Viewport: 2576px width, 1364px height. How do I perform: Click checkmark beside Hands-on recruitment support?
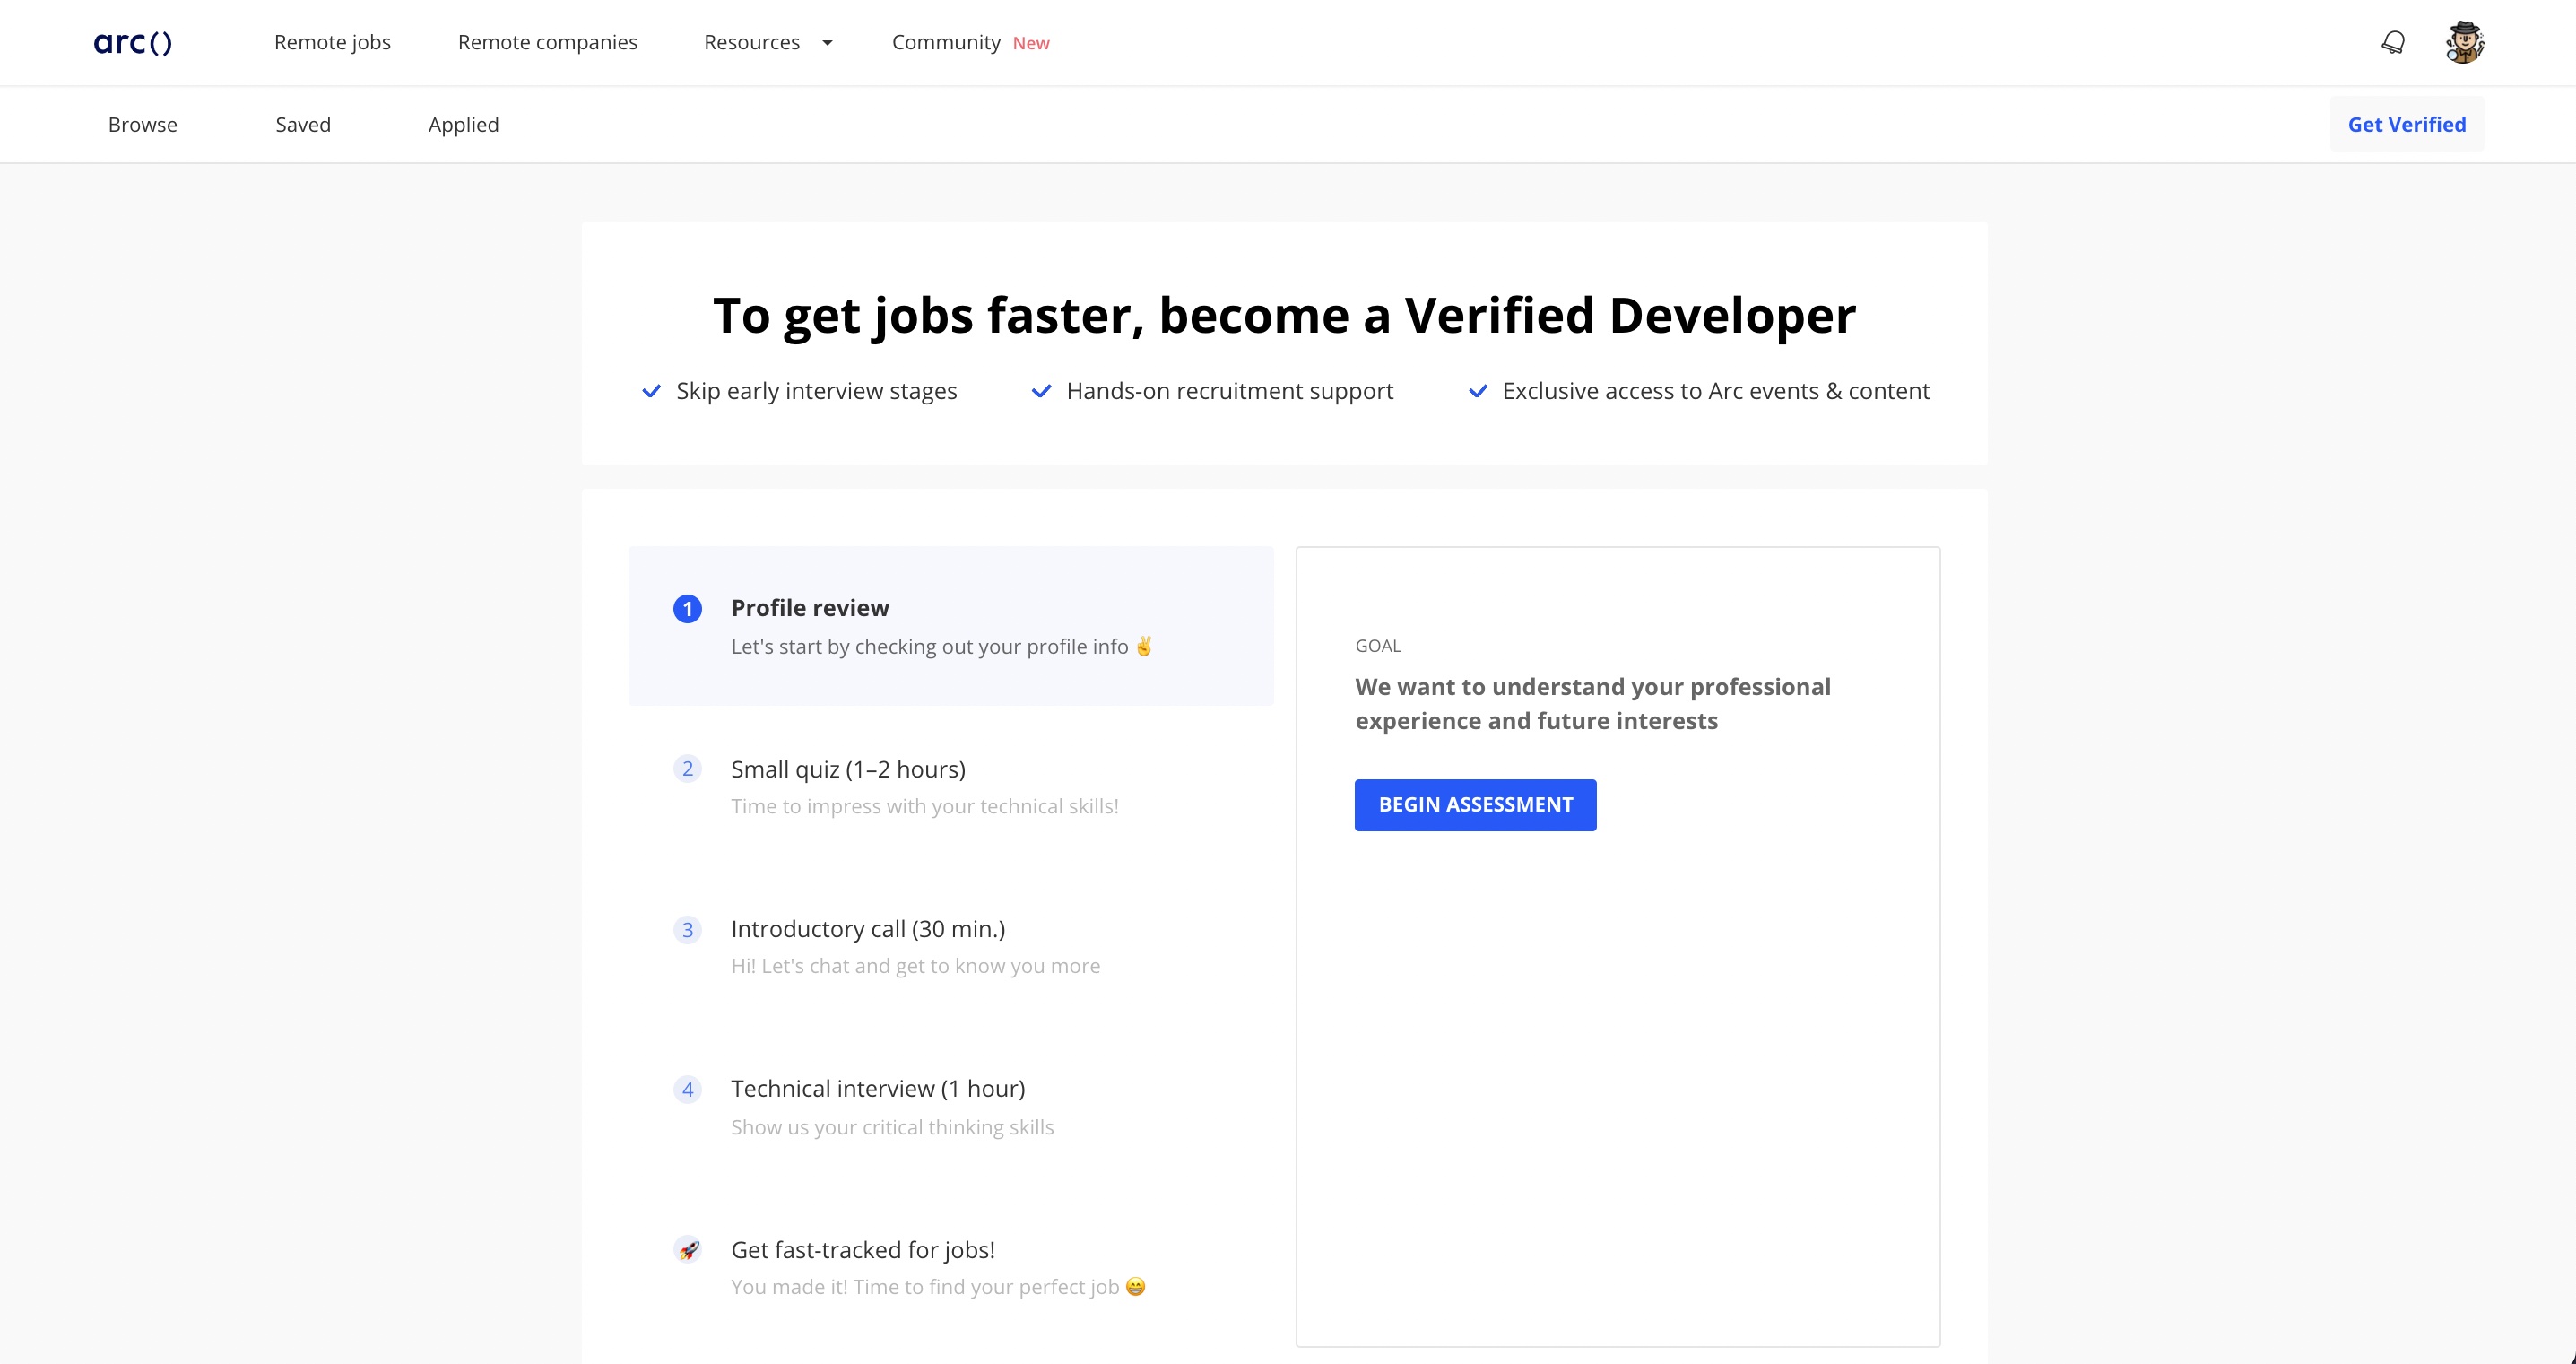1041,391
